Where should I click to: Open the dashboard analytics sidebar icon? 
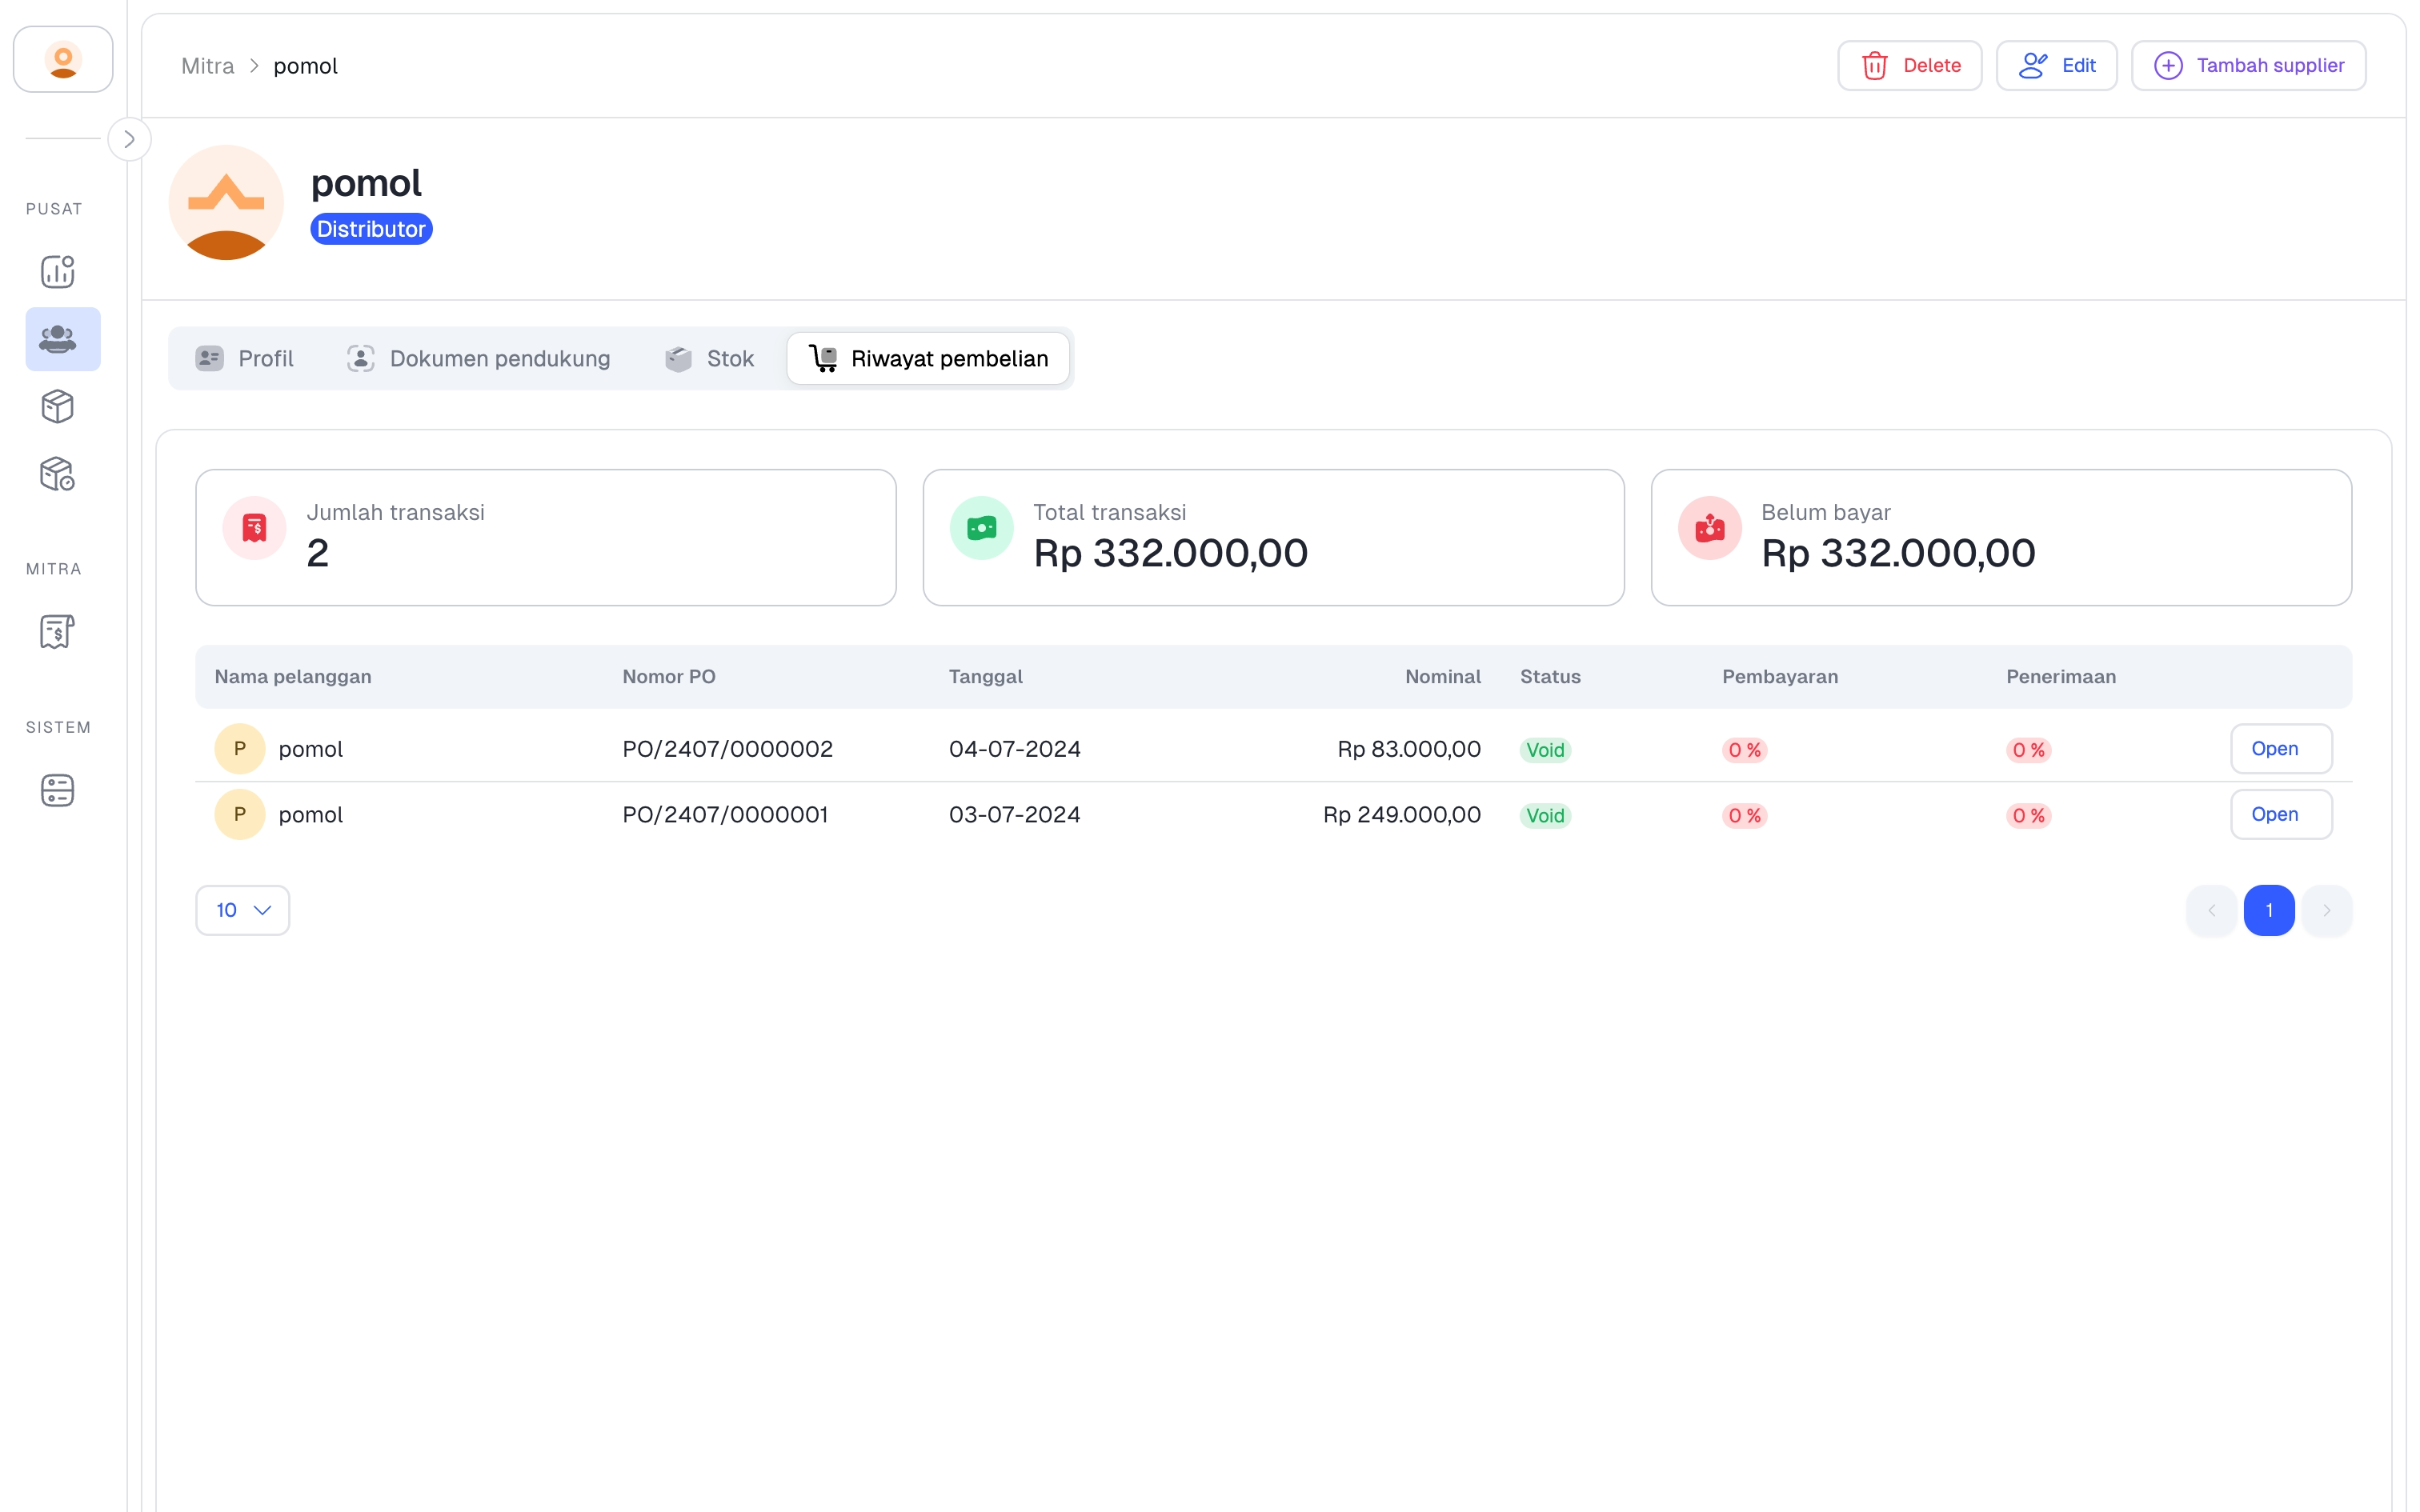[x=58, y=271]
